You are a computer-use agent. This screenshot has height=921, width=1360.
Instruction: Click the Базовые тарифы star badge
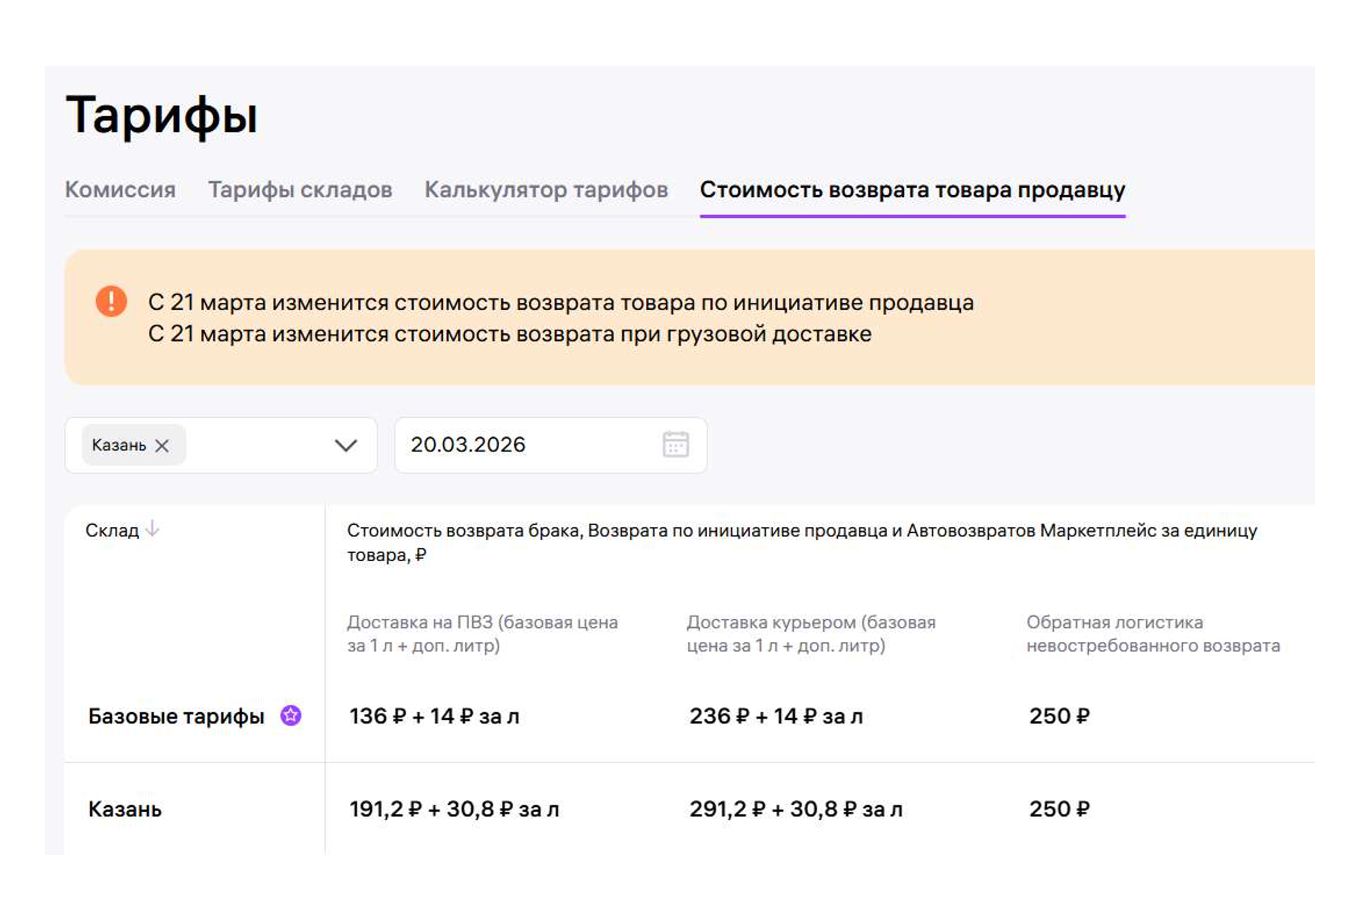point(291,716)
